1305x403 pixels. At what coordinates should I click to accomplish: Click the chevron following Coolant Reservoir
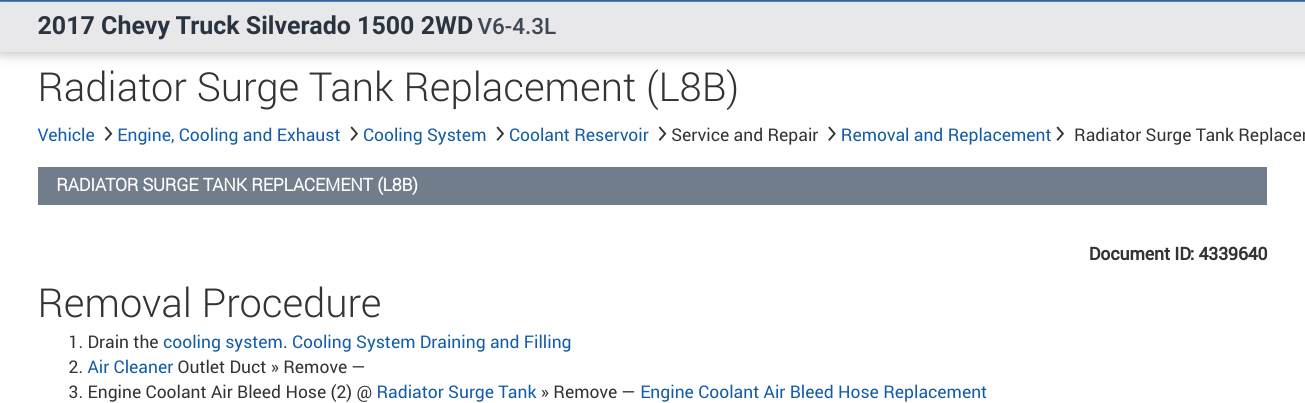(661, 134)
